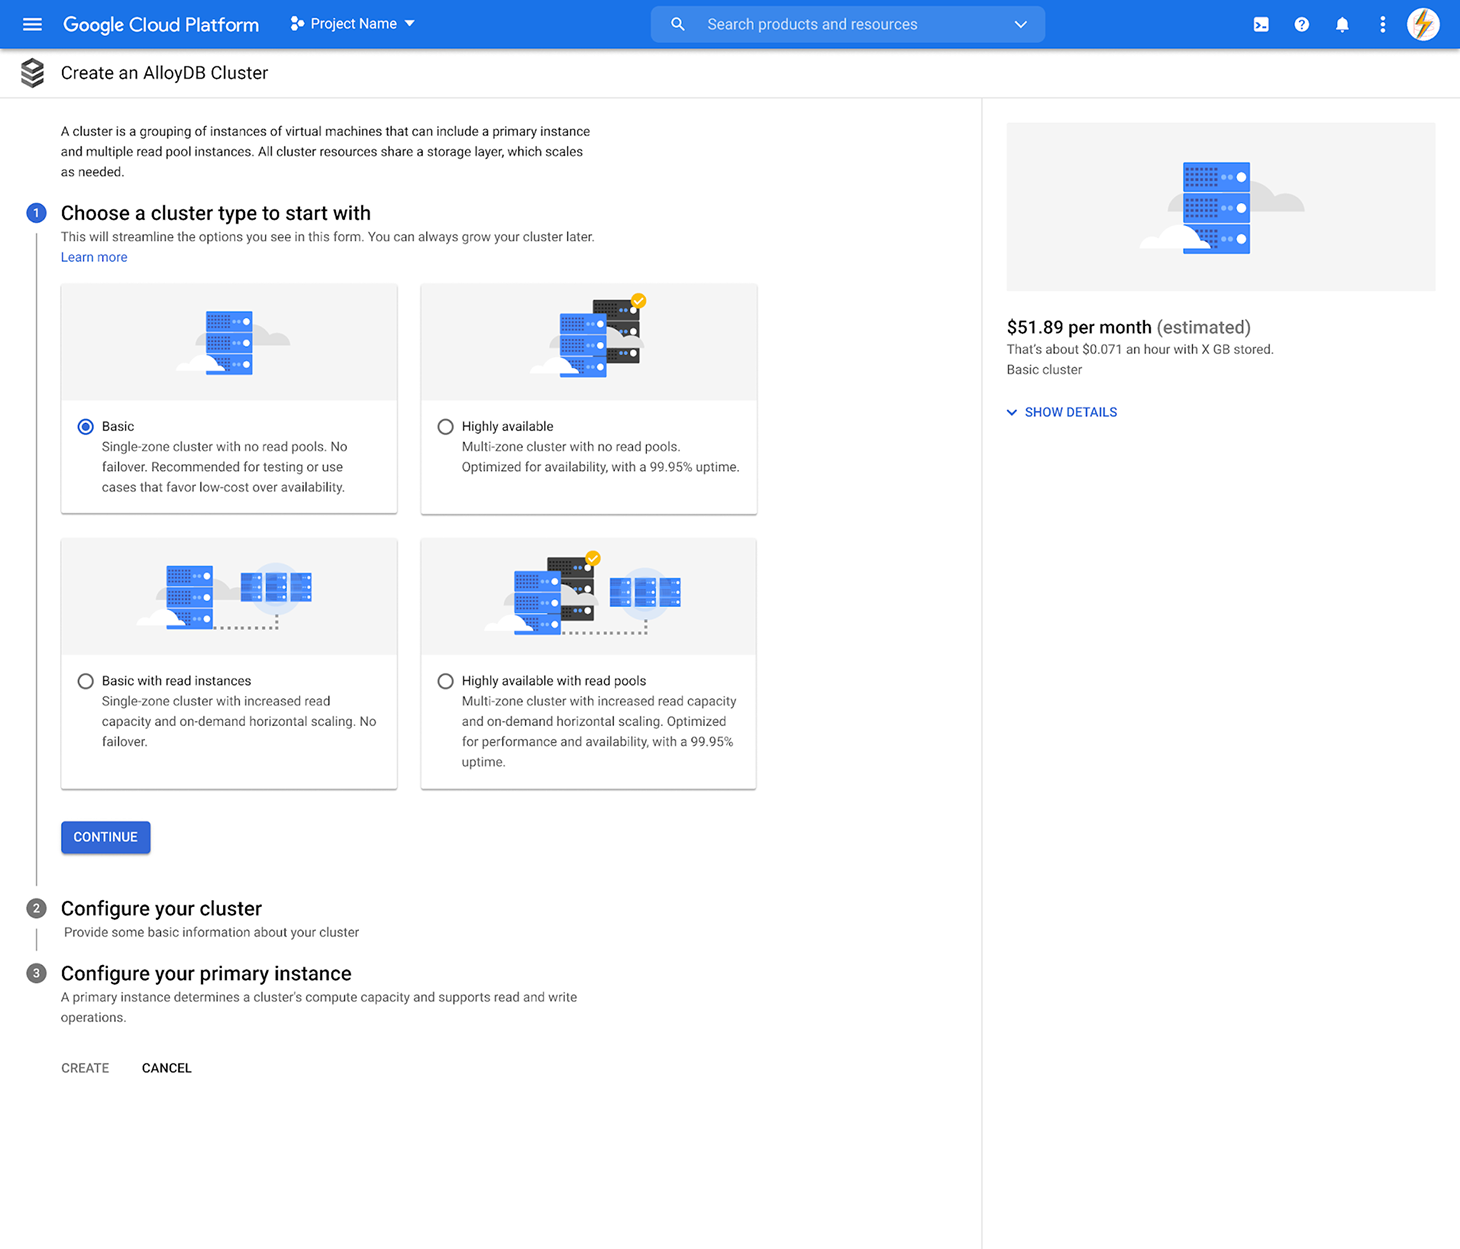1460x1249 pixels.
Task: Open the three-dot more options menu
Action: pyautogui.click(x=1382, y=24)
